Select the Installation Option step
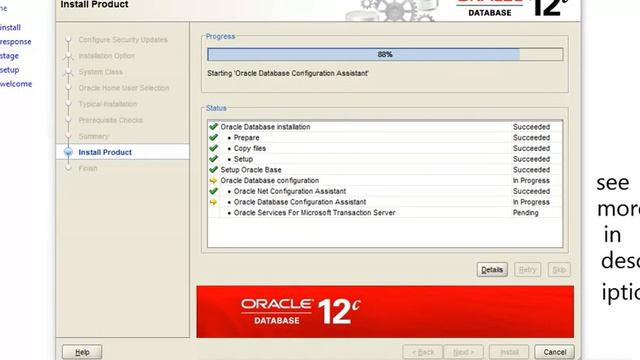Viewport: 640px width, 360px height. click(107, 56)
